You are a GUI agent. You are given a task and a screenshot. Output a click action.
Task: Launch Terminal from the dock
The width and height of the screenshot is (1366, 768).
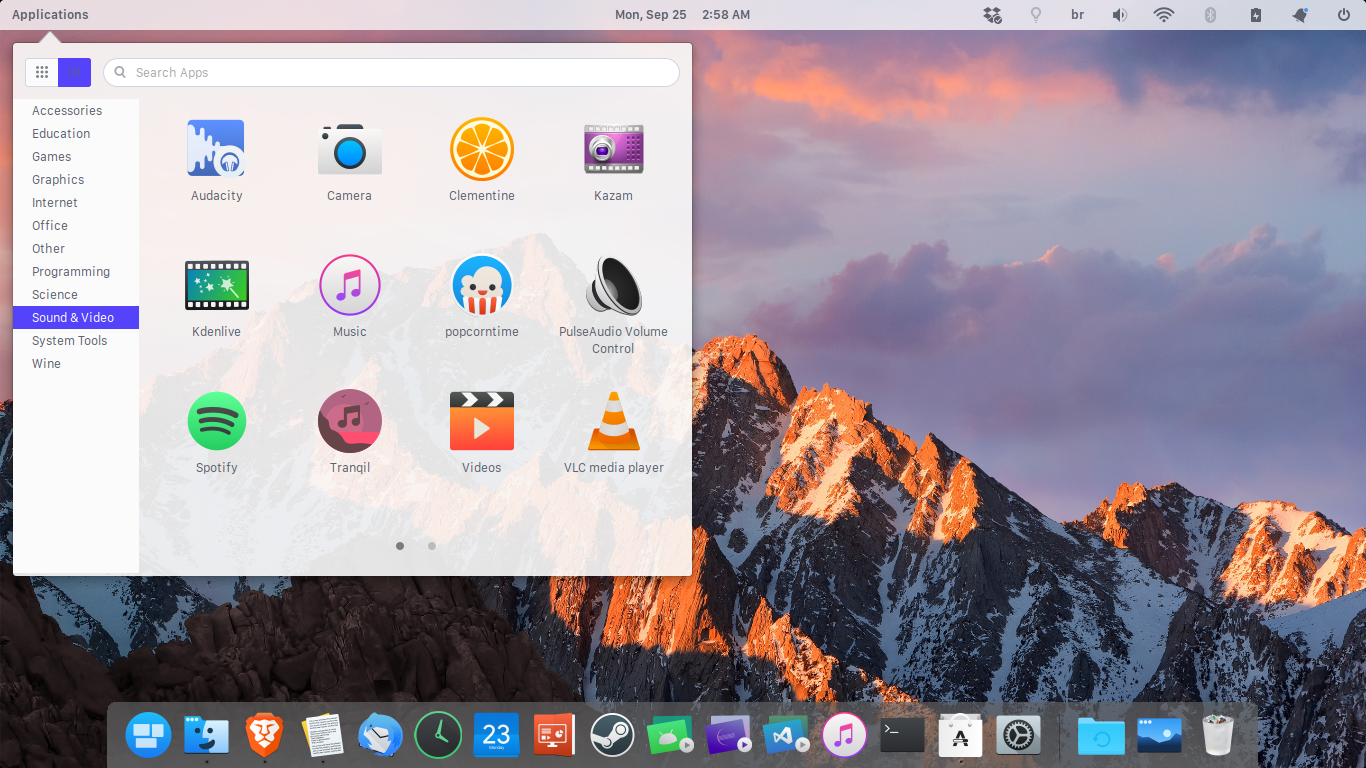(x=902, y=736)
